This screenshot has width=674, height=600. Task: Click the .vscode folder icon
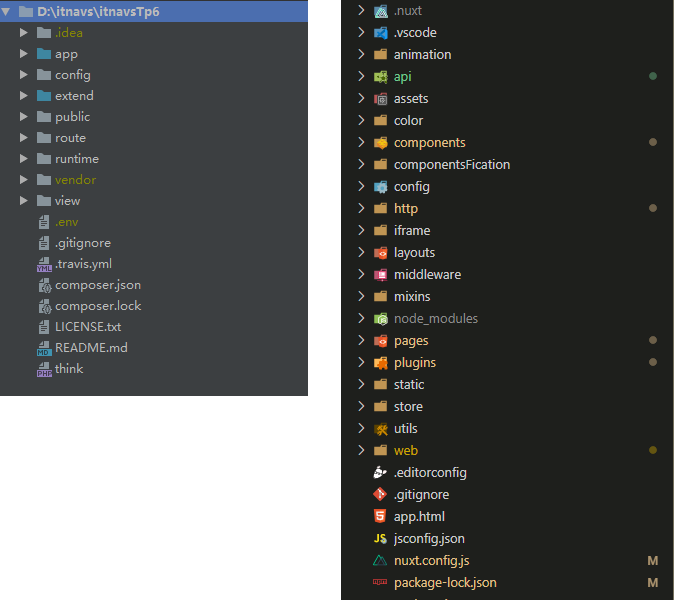(x=380, y=33)
